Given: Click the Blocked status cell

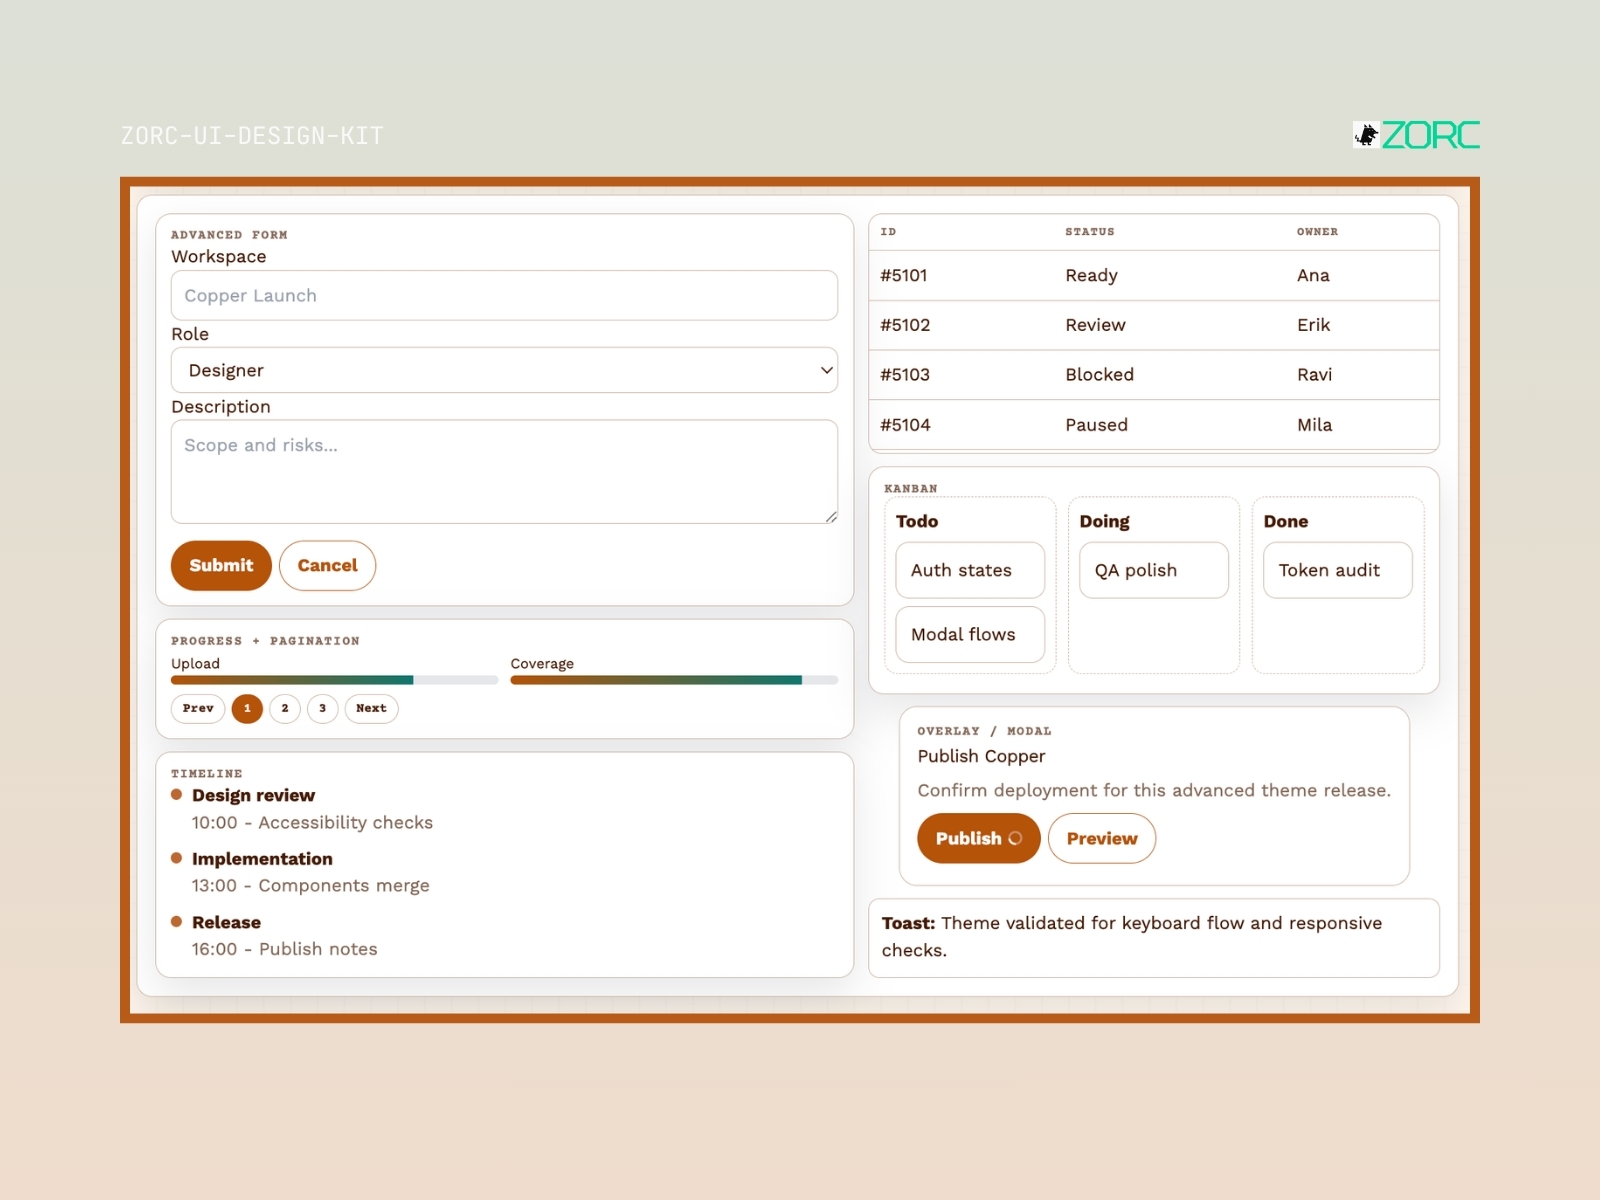Looking at the screenshot, I should click(1099, 375).
